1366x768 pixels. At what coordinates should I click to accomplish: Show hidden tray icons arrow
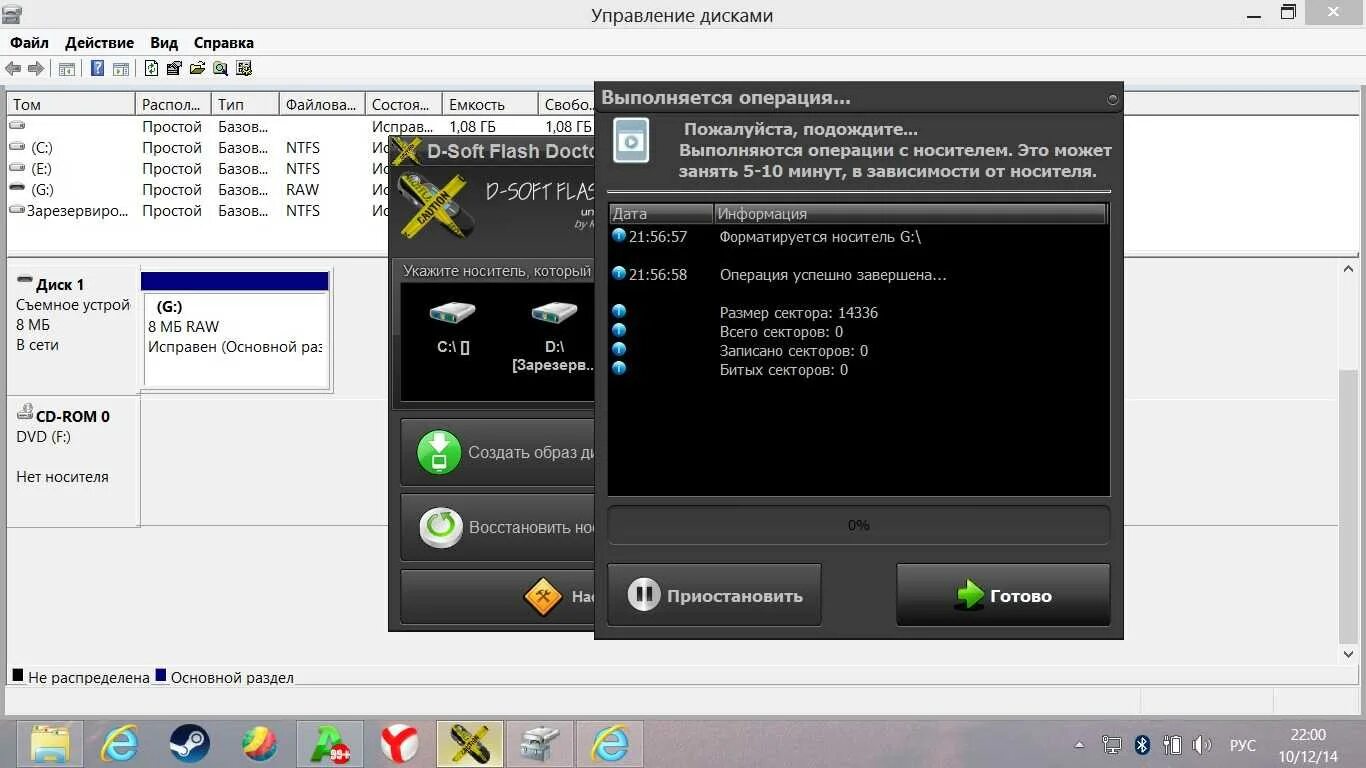pos(1079,745)
